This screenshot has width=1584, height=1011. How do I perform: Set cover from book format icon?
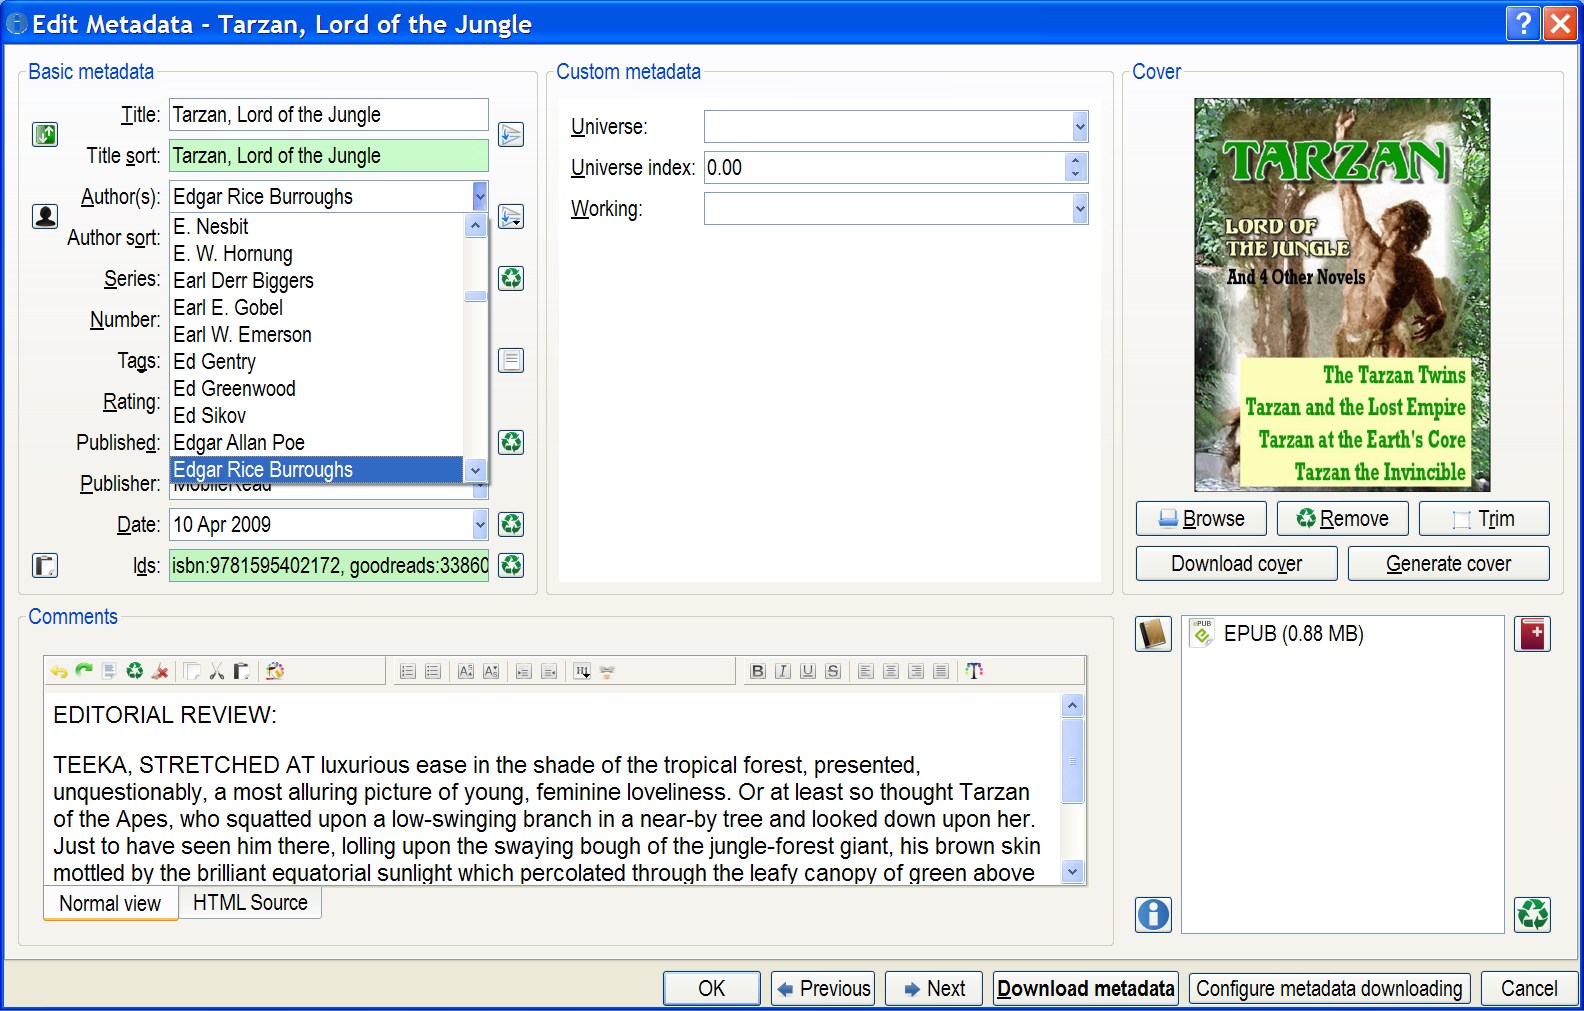coord(1153,634)
